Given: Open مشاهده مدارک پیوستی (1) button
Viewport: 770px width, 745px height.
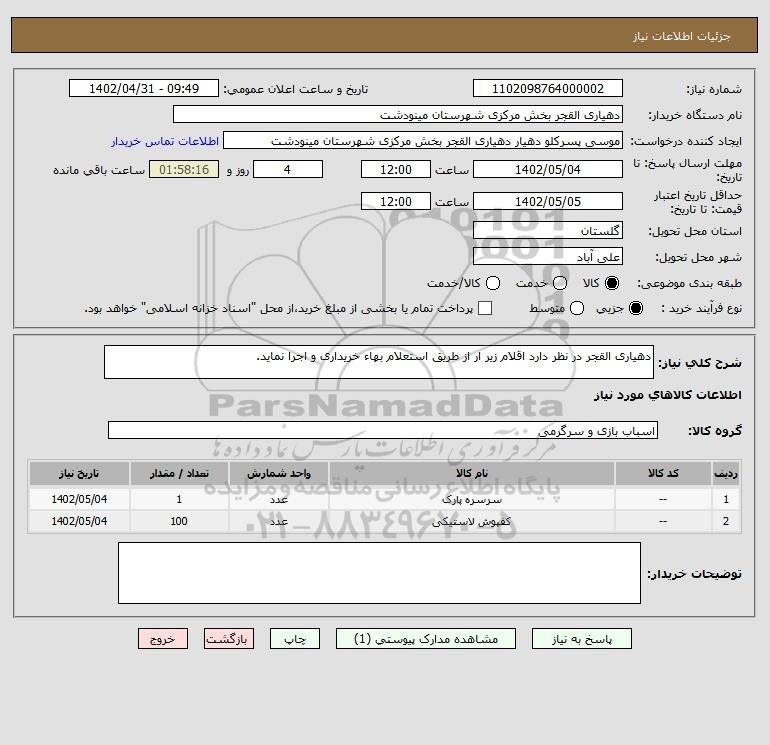Looking at the screenshot, I should click(x=426, y=639).
